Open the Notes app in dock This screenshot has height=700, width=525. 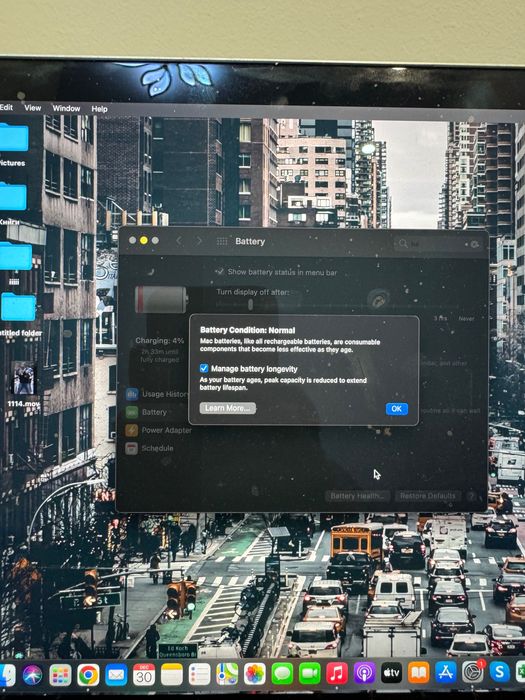click(x=171, y=675)
